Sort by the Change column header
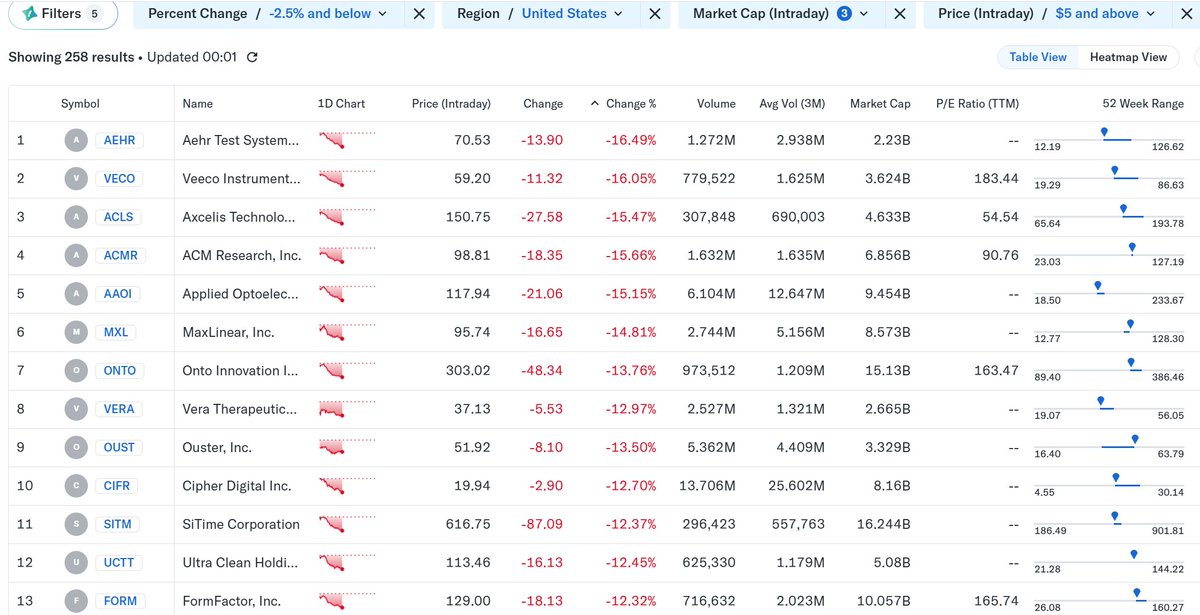This screenshot has height=615, width=1200. coord(543,103)
